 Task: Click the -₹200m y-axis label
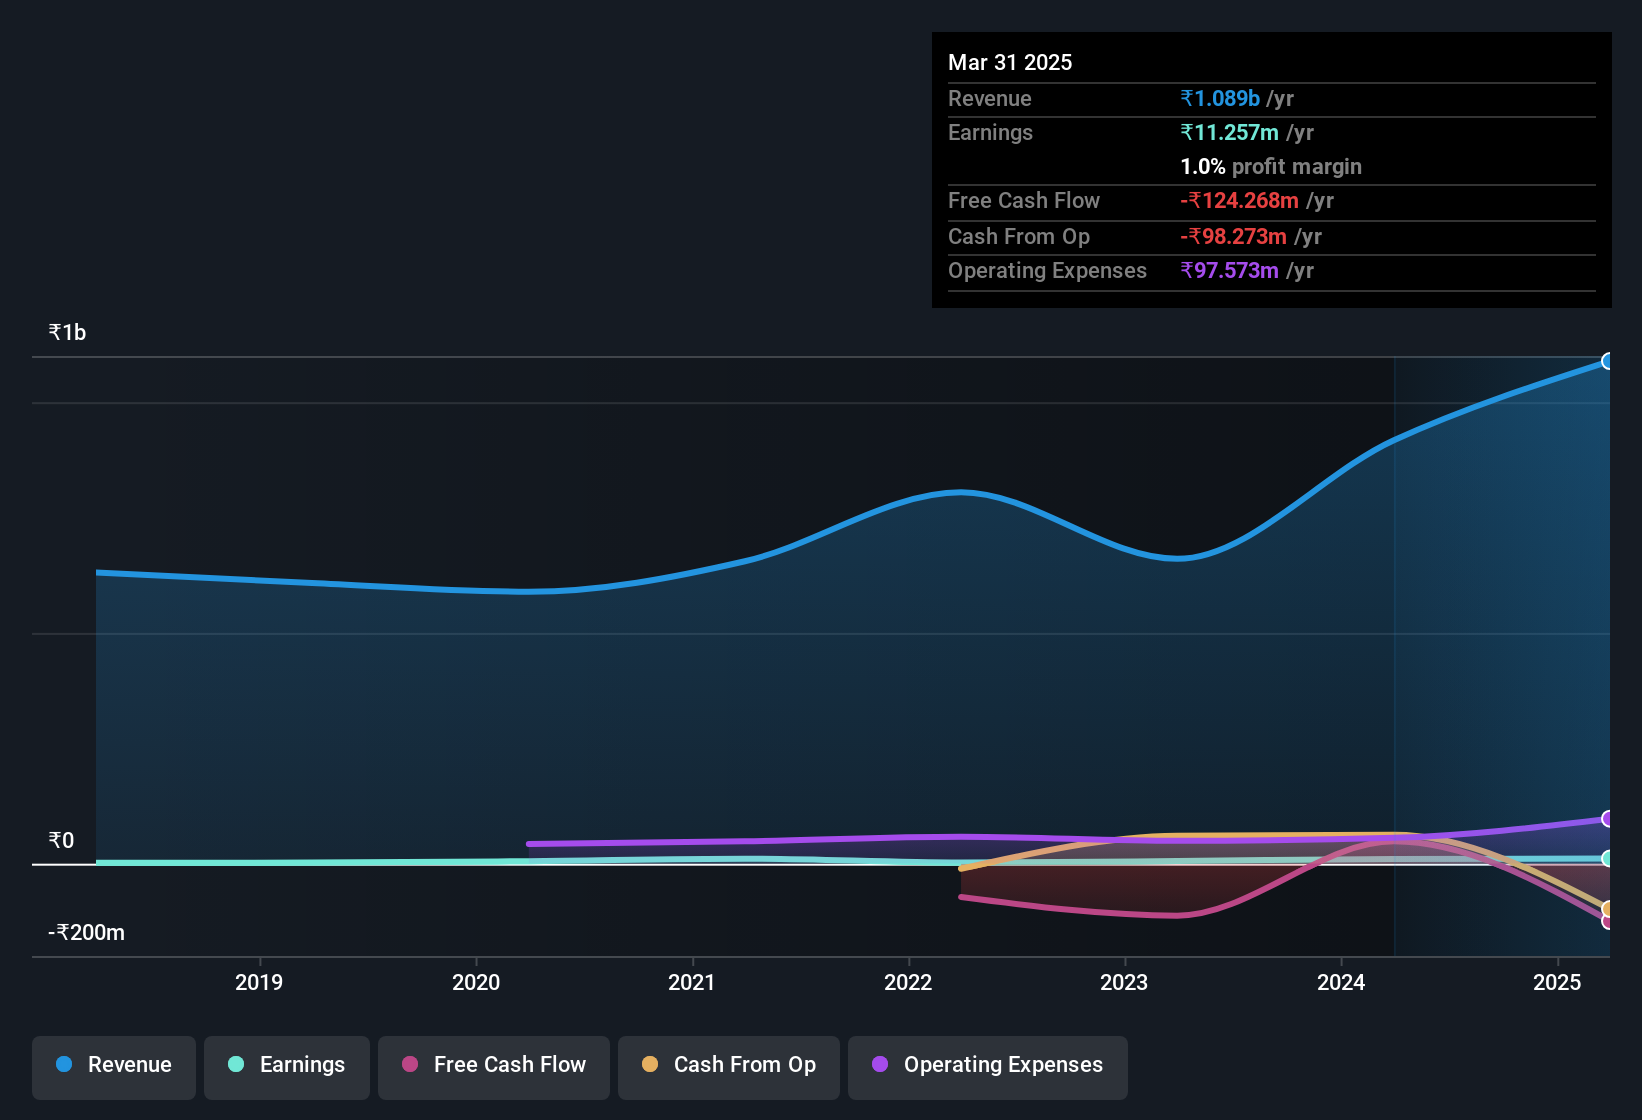(x=87, y=933)
